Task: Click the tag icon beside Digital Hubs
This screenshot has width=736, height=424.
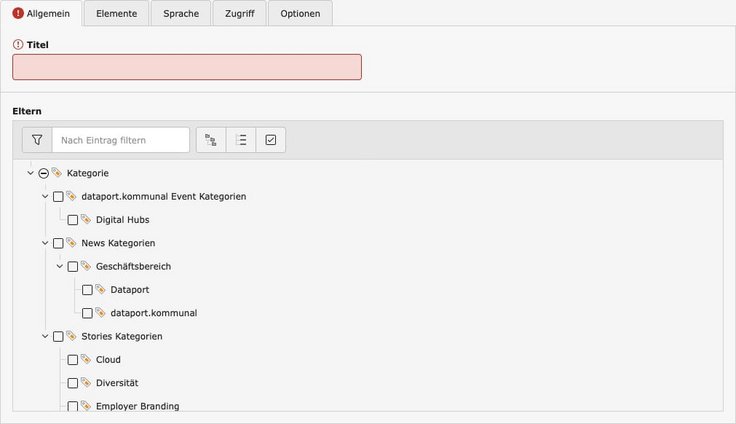Action: click(x=85, y=220)
